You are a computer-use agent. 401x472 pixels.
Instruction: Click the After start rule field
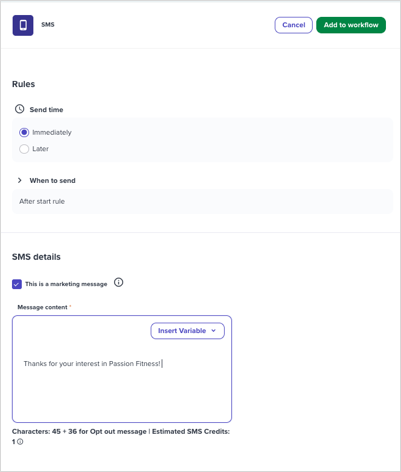click(203, 201)
